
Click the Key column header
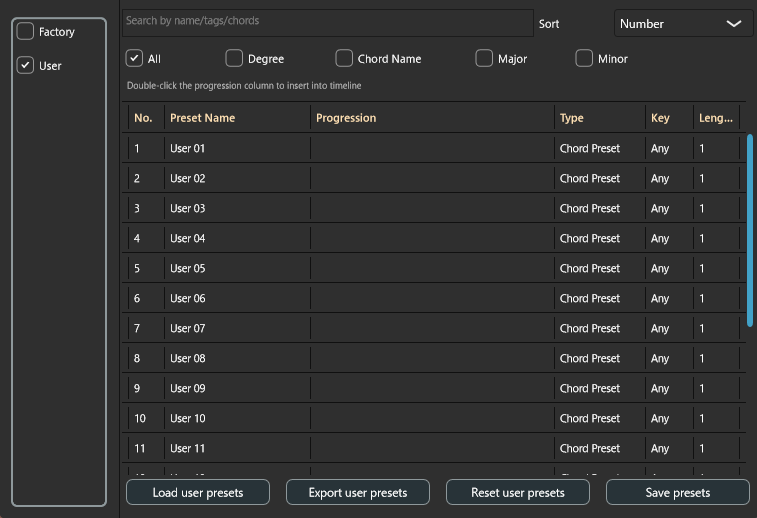660,118
